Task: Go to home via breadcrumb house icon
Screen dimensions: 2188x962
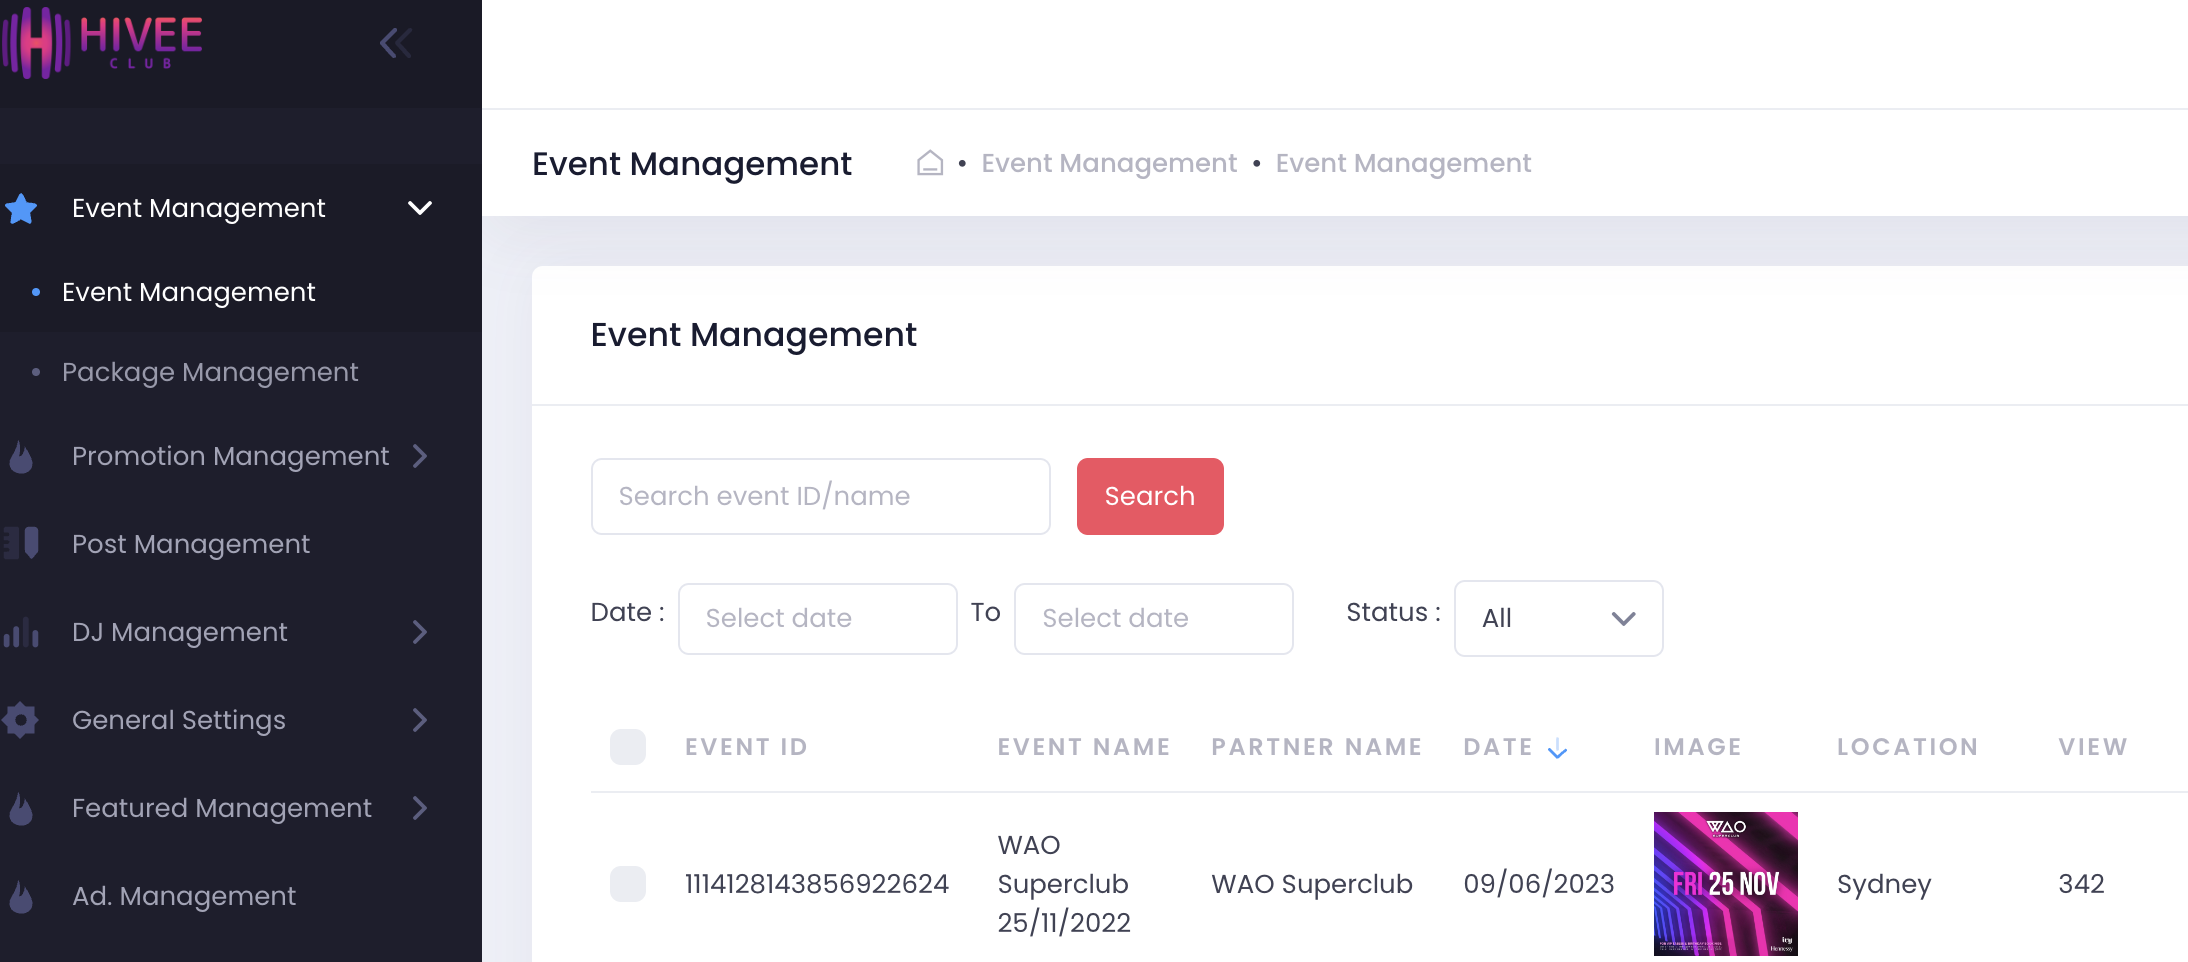Action: click(x=930, y=163)
